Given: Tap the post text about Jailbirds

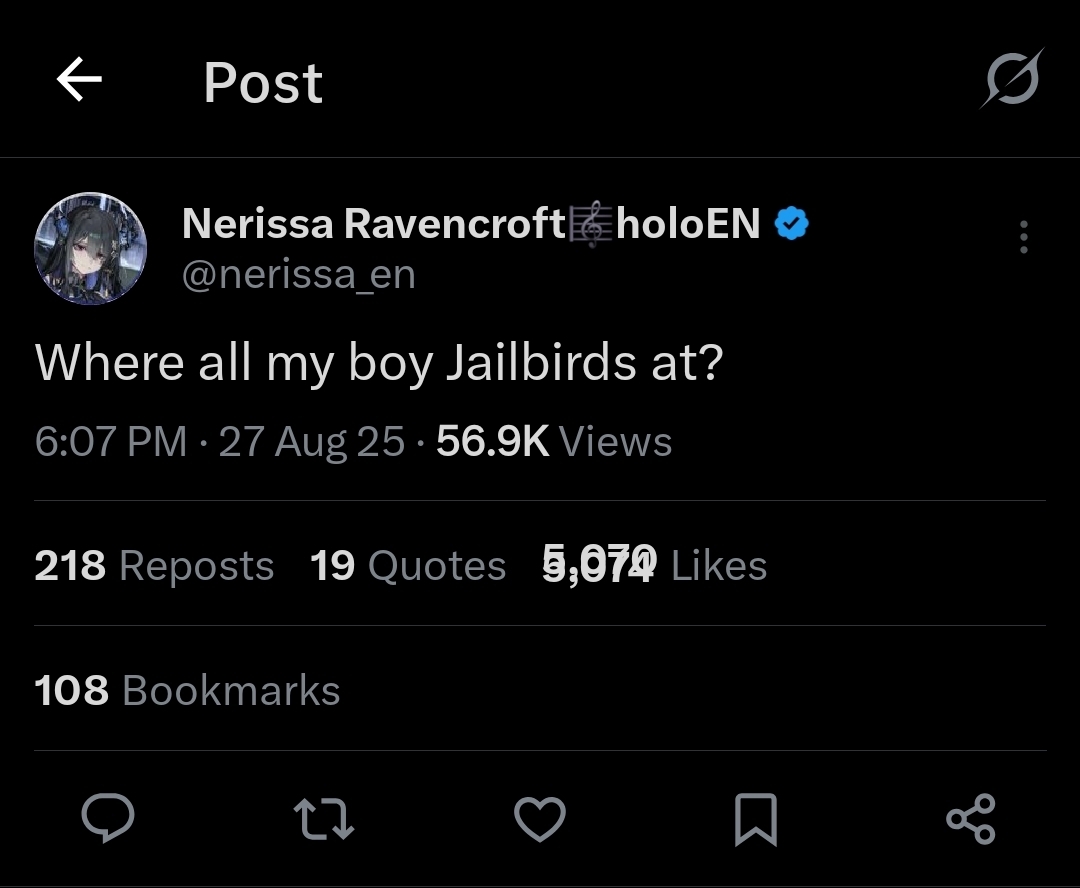Looking at the screenshot, I should pos(378,362).
